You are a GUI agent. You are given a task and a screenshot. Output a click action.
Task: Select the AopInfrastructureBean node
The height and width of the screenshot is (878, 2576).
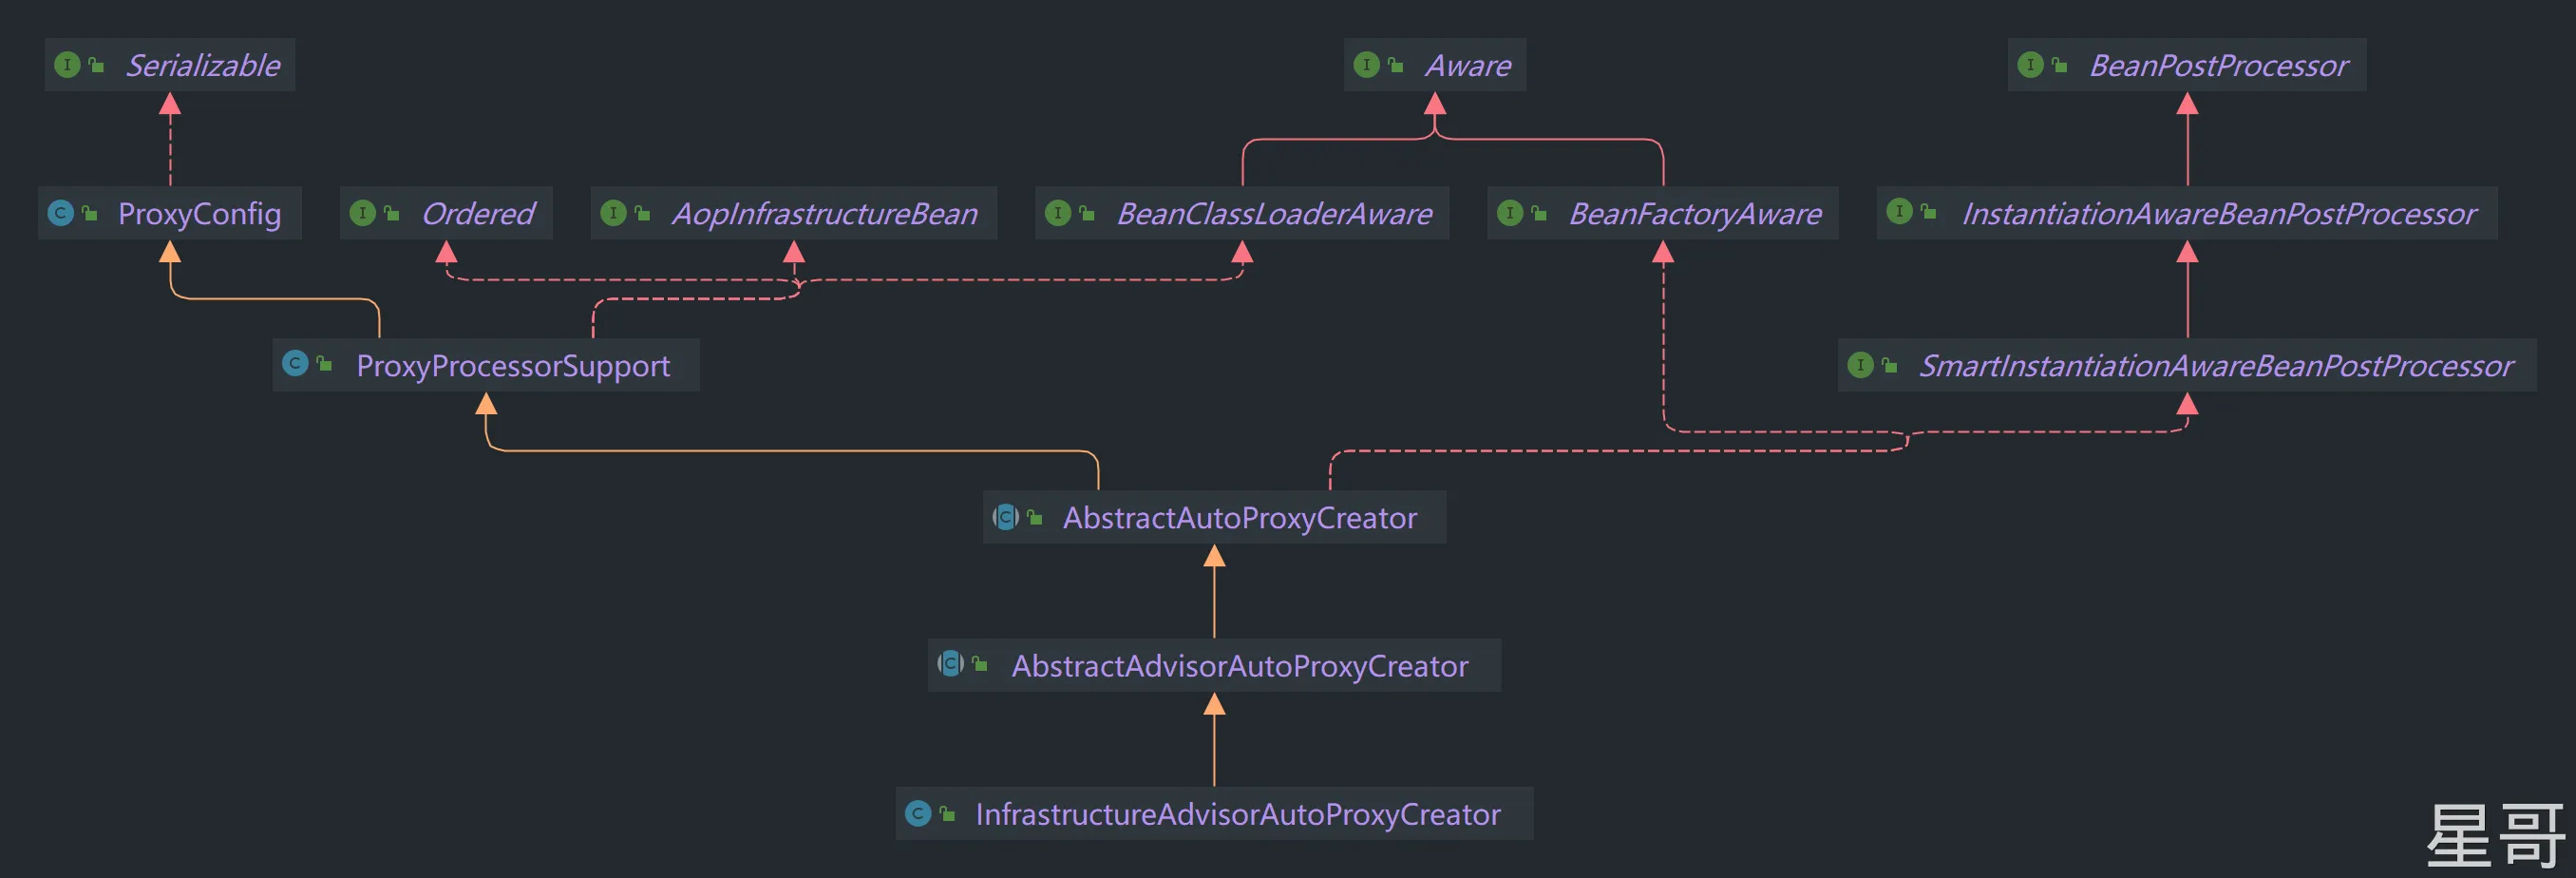(824, 214)
